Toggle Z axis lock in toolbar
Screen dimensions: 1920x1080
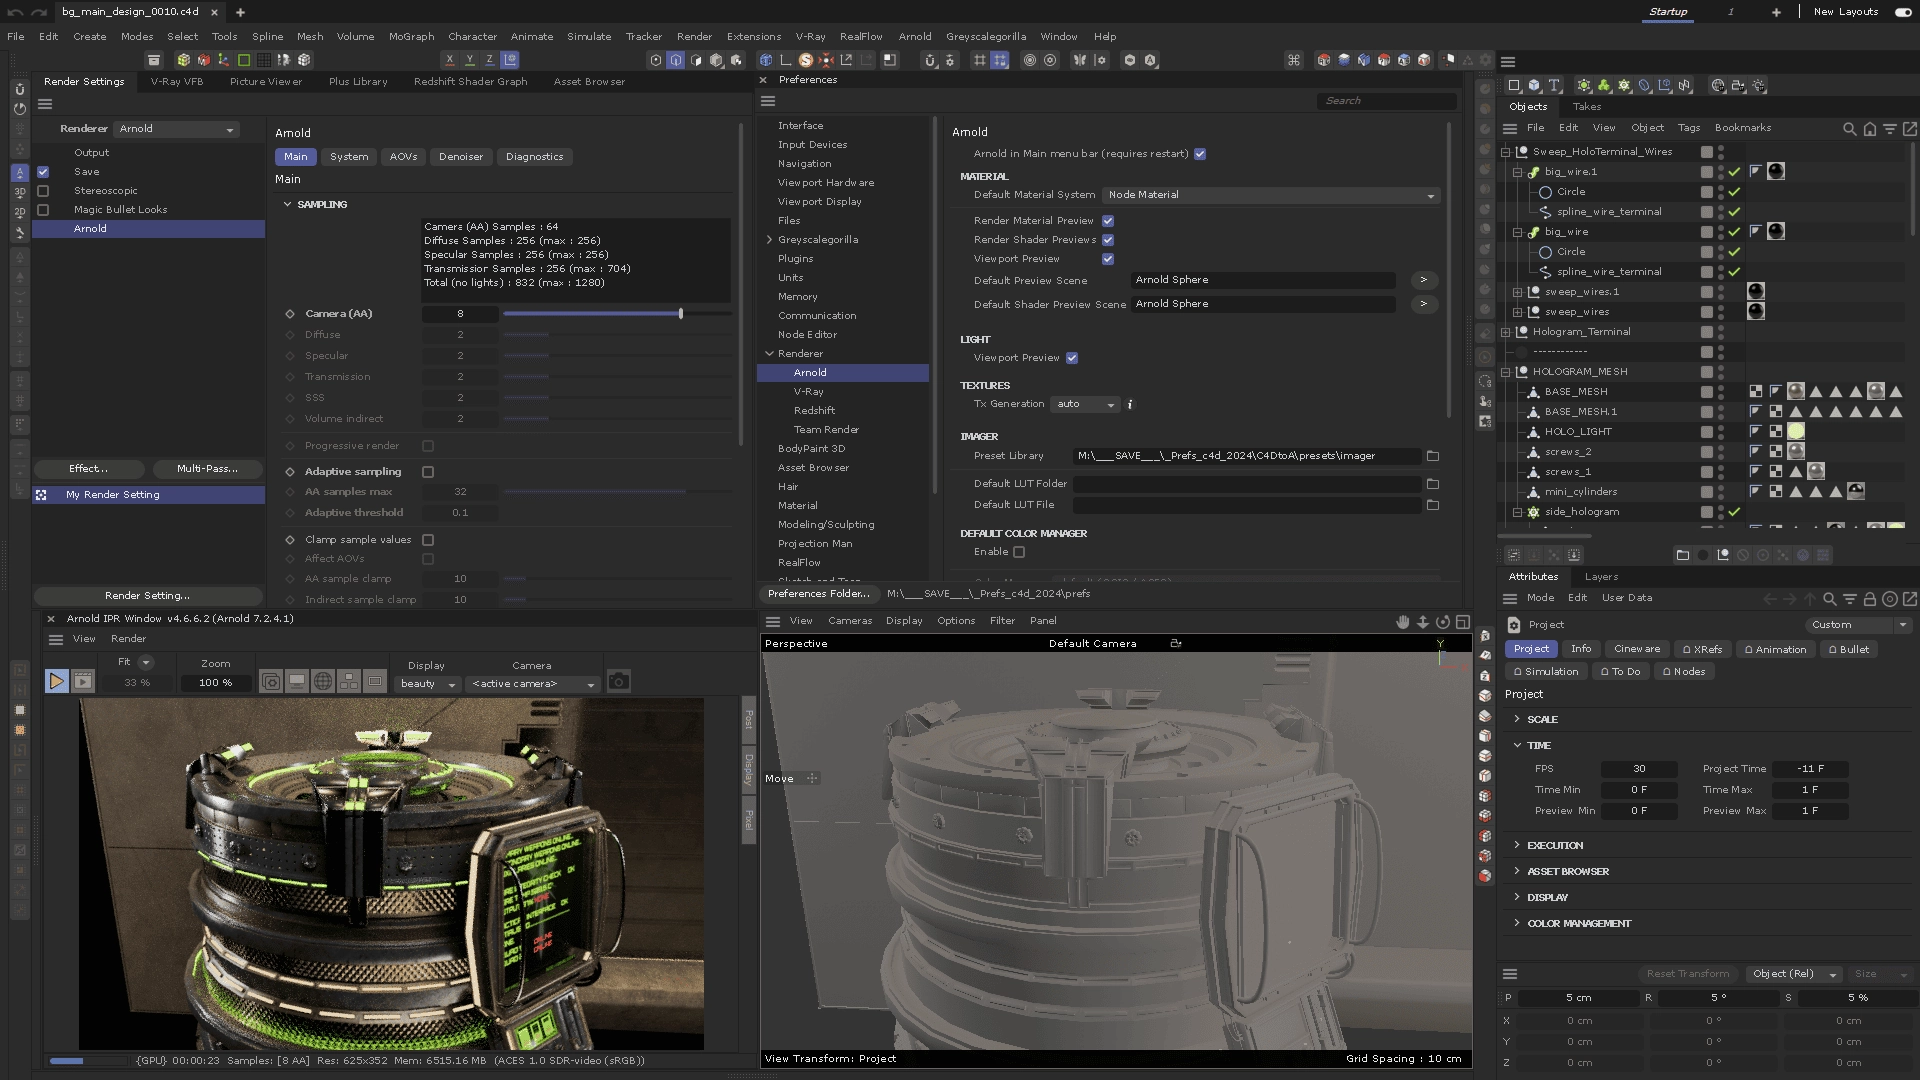489,60
